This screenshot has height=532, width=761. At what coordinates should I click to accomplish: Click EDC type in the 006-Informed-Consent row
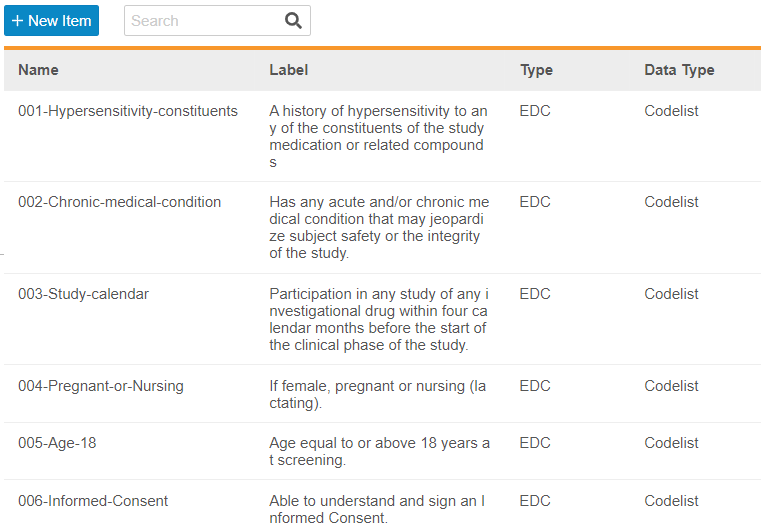point(535,501)
